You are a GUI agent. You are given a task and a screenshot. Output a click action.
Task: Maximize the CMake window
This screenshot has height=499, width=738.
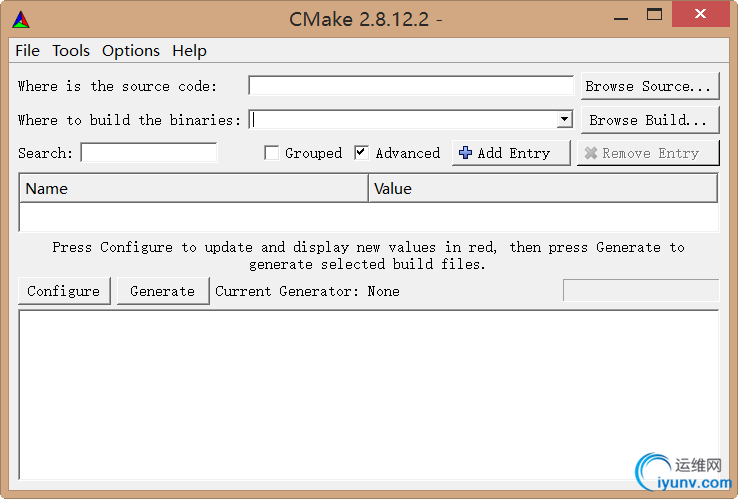654,15
